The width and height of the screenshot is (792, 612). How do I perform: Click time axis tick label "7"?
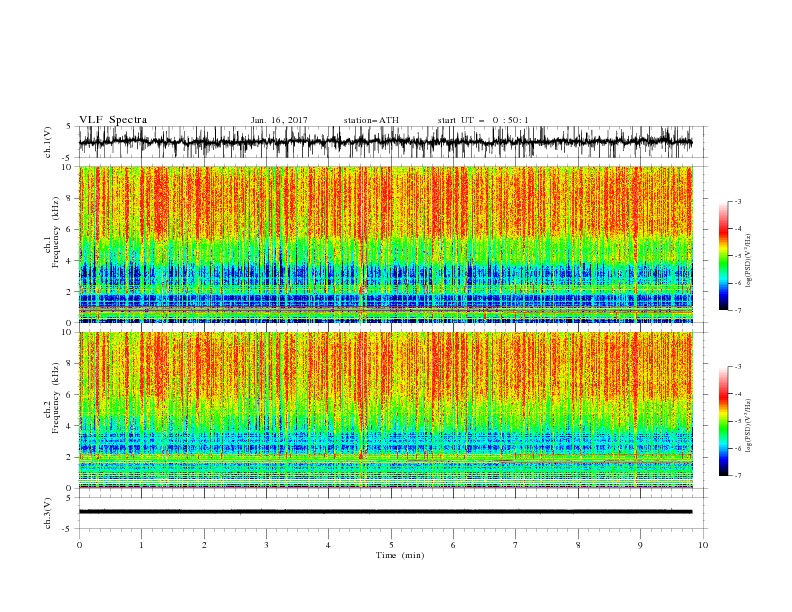516,545
